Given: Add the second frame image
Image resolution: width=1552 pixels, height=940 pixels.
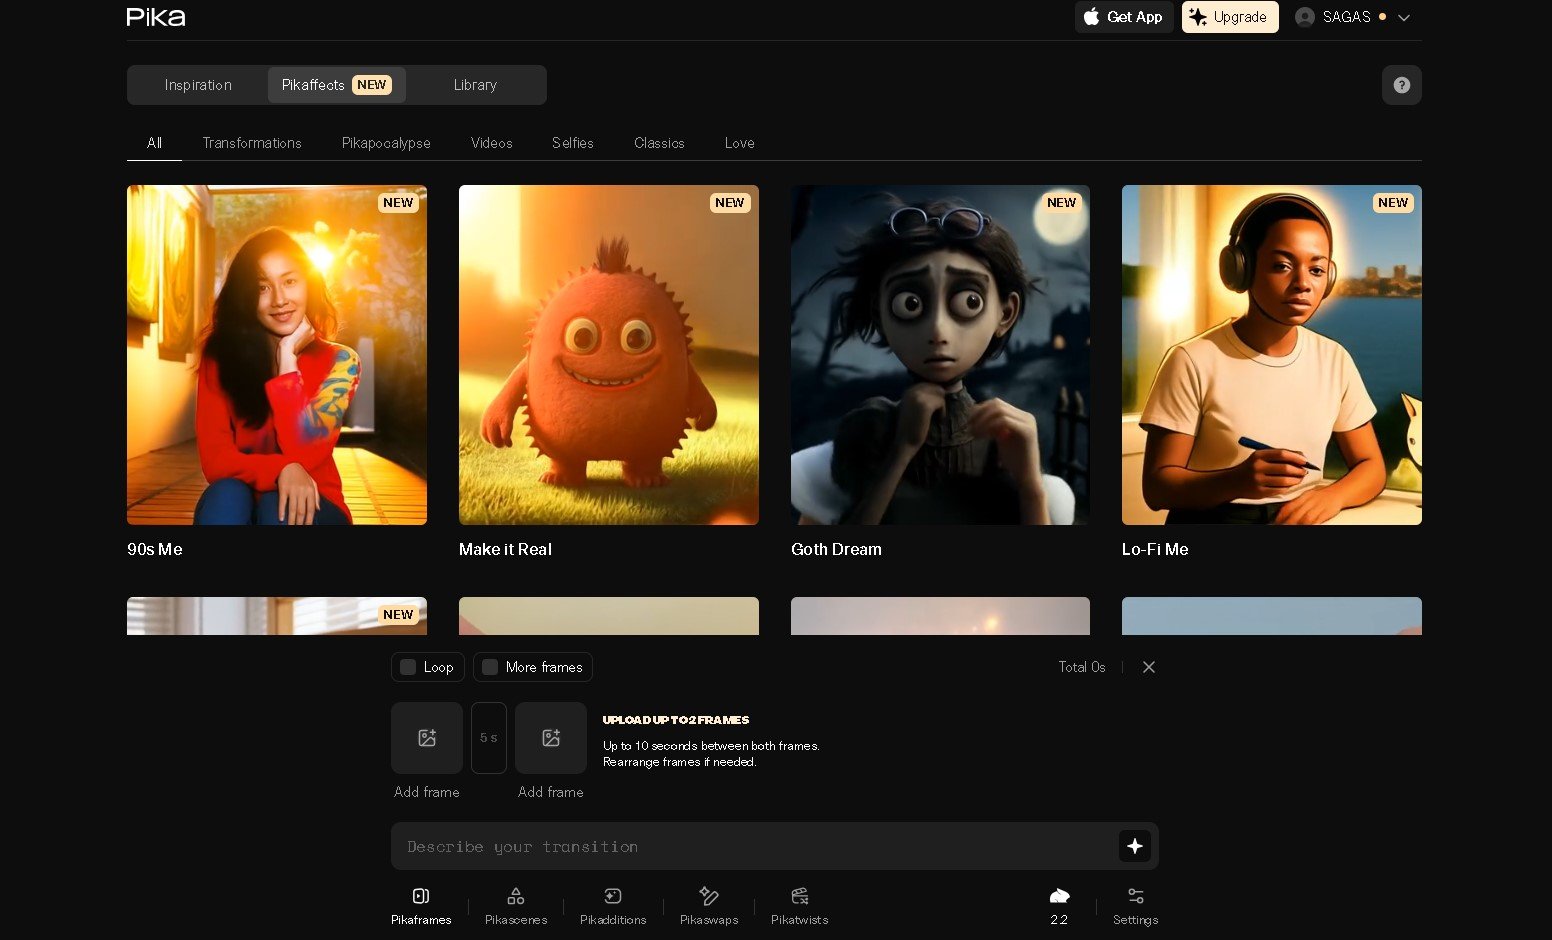Looking at the screenshot, I should (551, 738).
